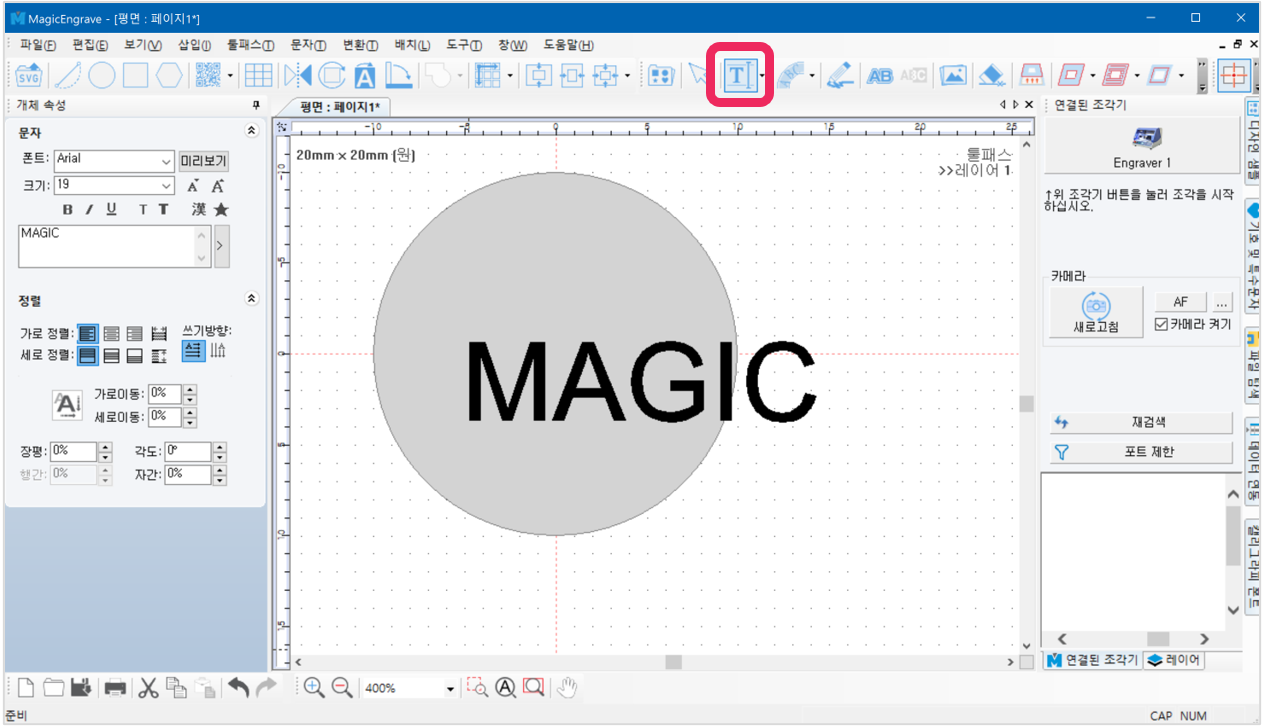Select the hand pan tool
Image resolution: width=1263 pixels, height=727 pixels.
point(568,687)
